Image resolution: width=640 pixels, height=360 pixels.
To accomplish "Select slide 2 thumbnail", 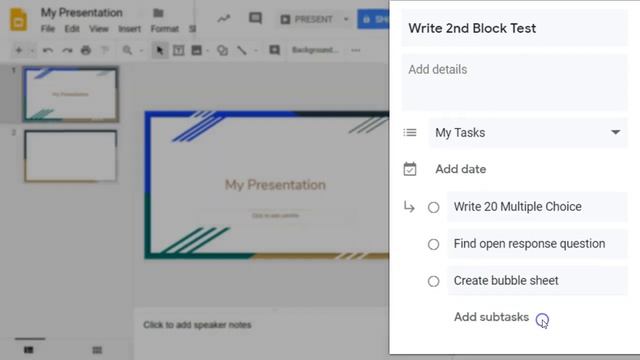I will pyautogui.click(x=71, y=156).
